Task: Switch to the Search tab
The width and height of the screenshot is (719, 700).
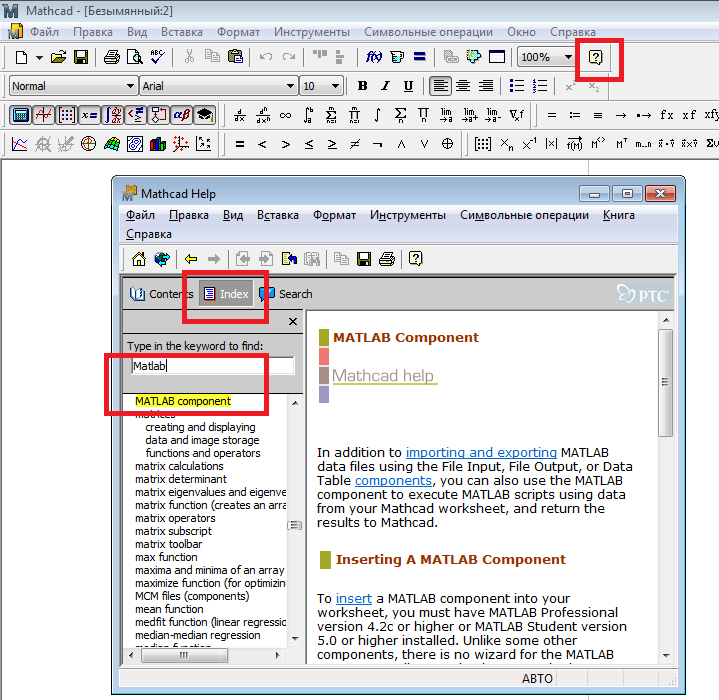Action: click(x=286, y=294)
